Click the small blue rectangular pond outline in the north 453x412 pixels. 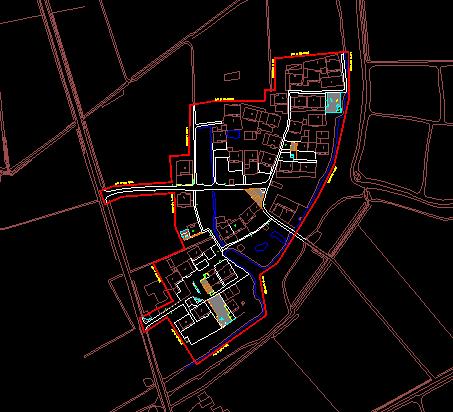coord(233,134)
